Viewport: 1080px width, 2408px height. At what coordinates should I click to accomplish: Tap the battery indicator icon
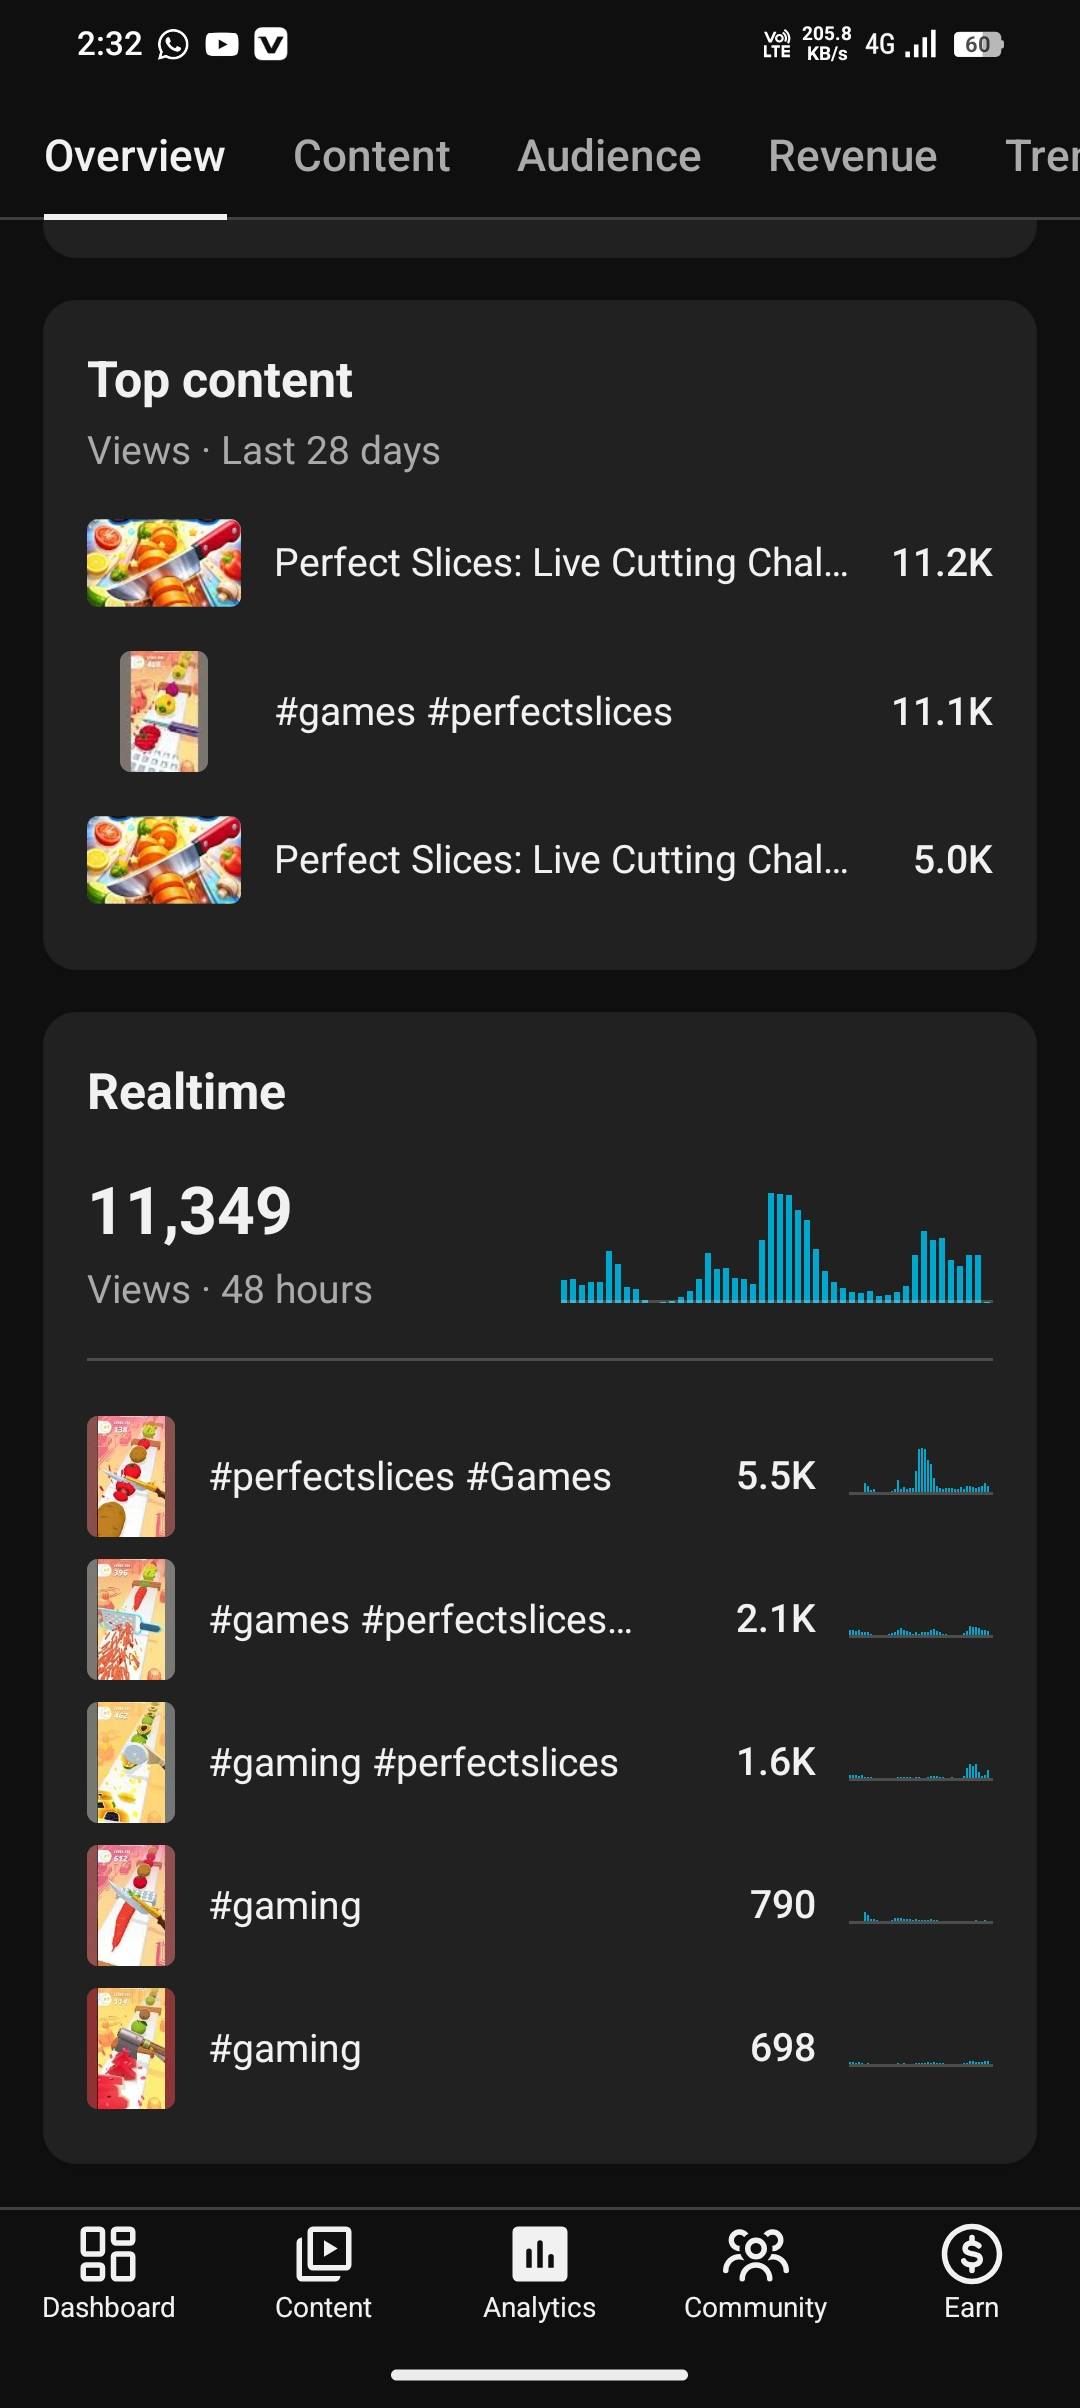tap(978, 45)
